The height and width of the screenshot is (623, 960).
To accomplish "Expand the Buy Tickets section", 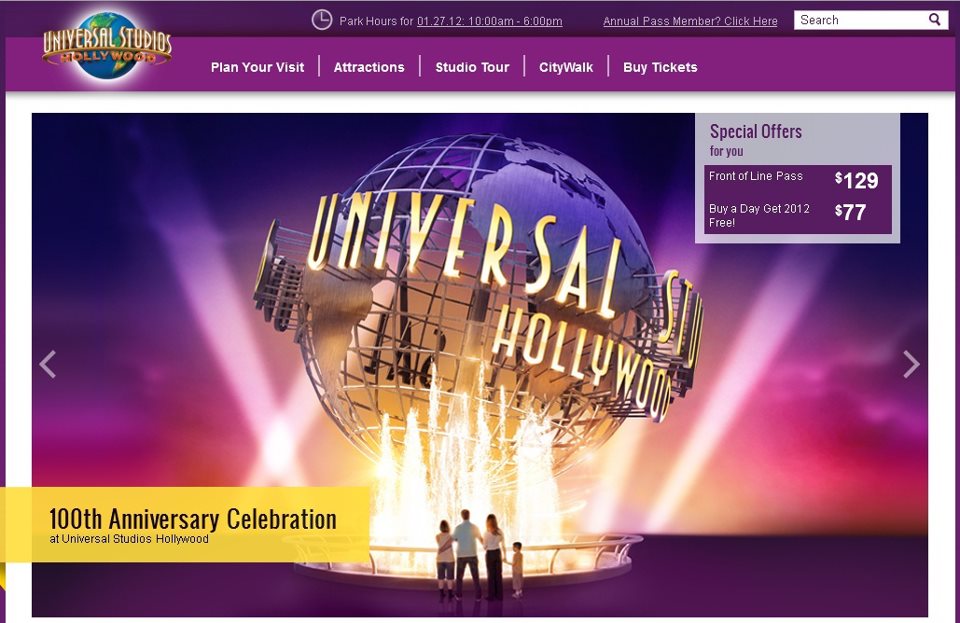I will [659, 67].
